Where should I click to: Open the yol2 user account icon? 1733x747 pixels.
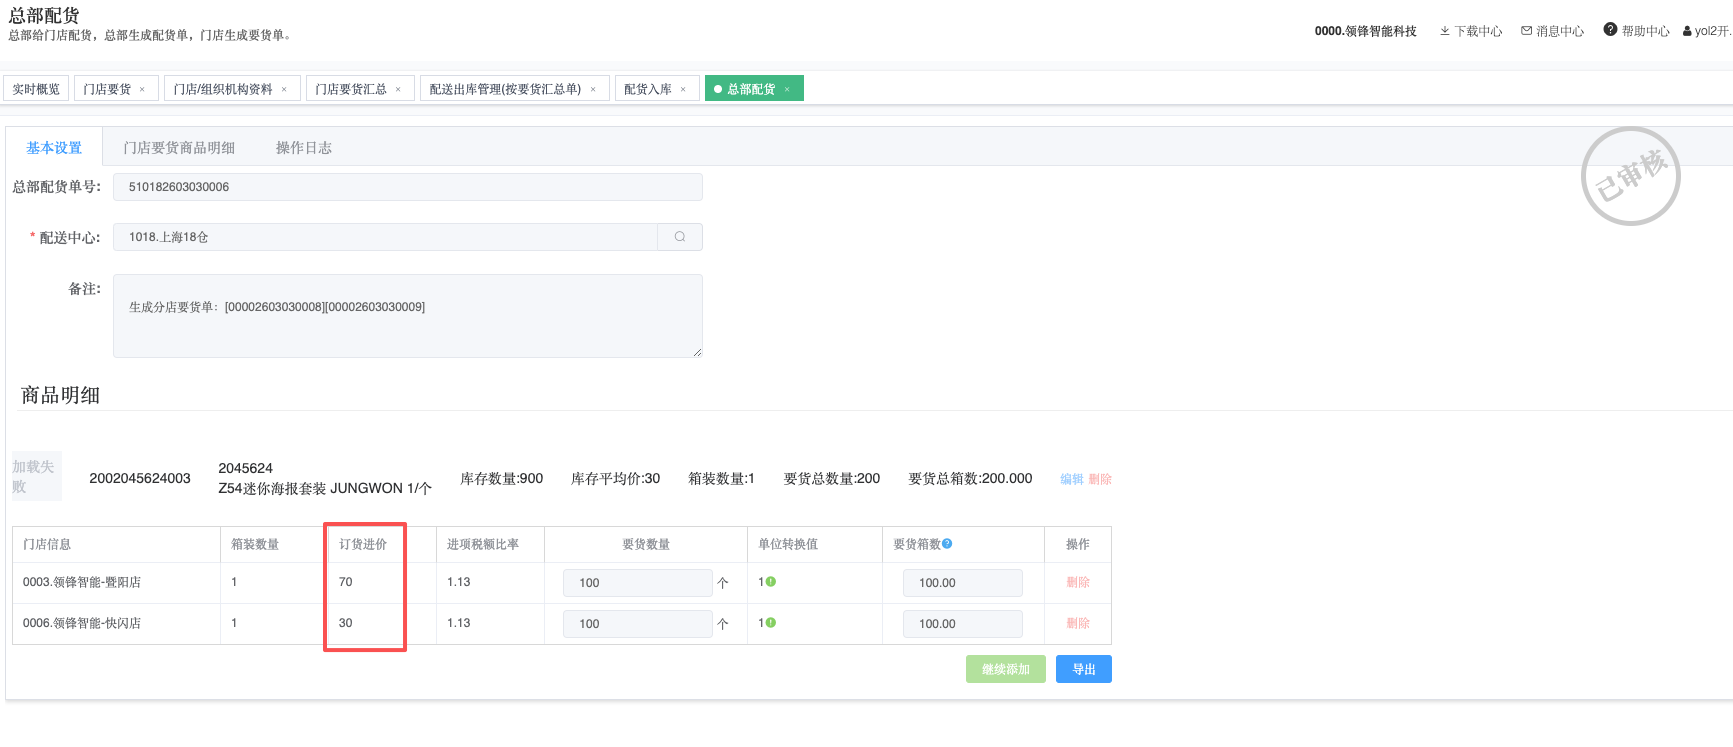click(1687, 31)
